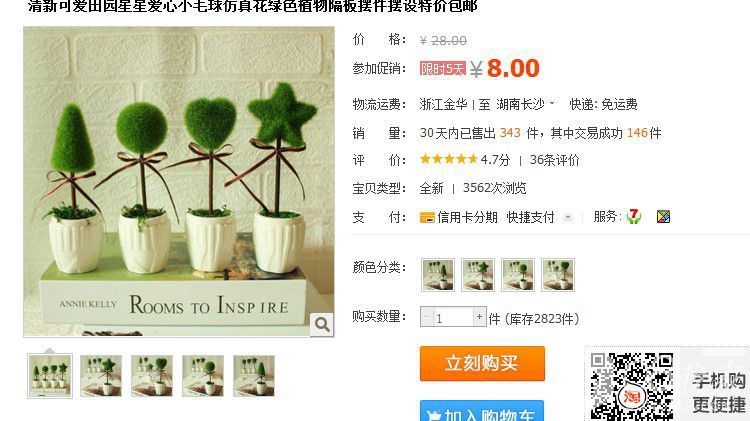Select the star-shaped color option
The image size is (750, 421).
(477, 275)
